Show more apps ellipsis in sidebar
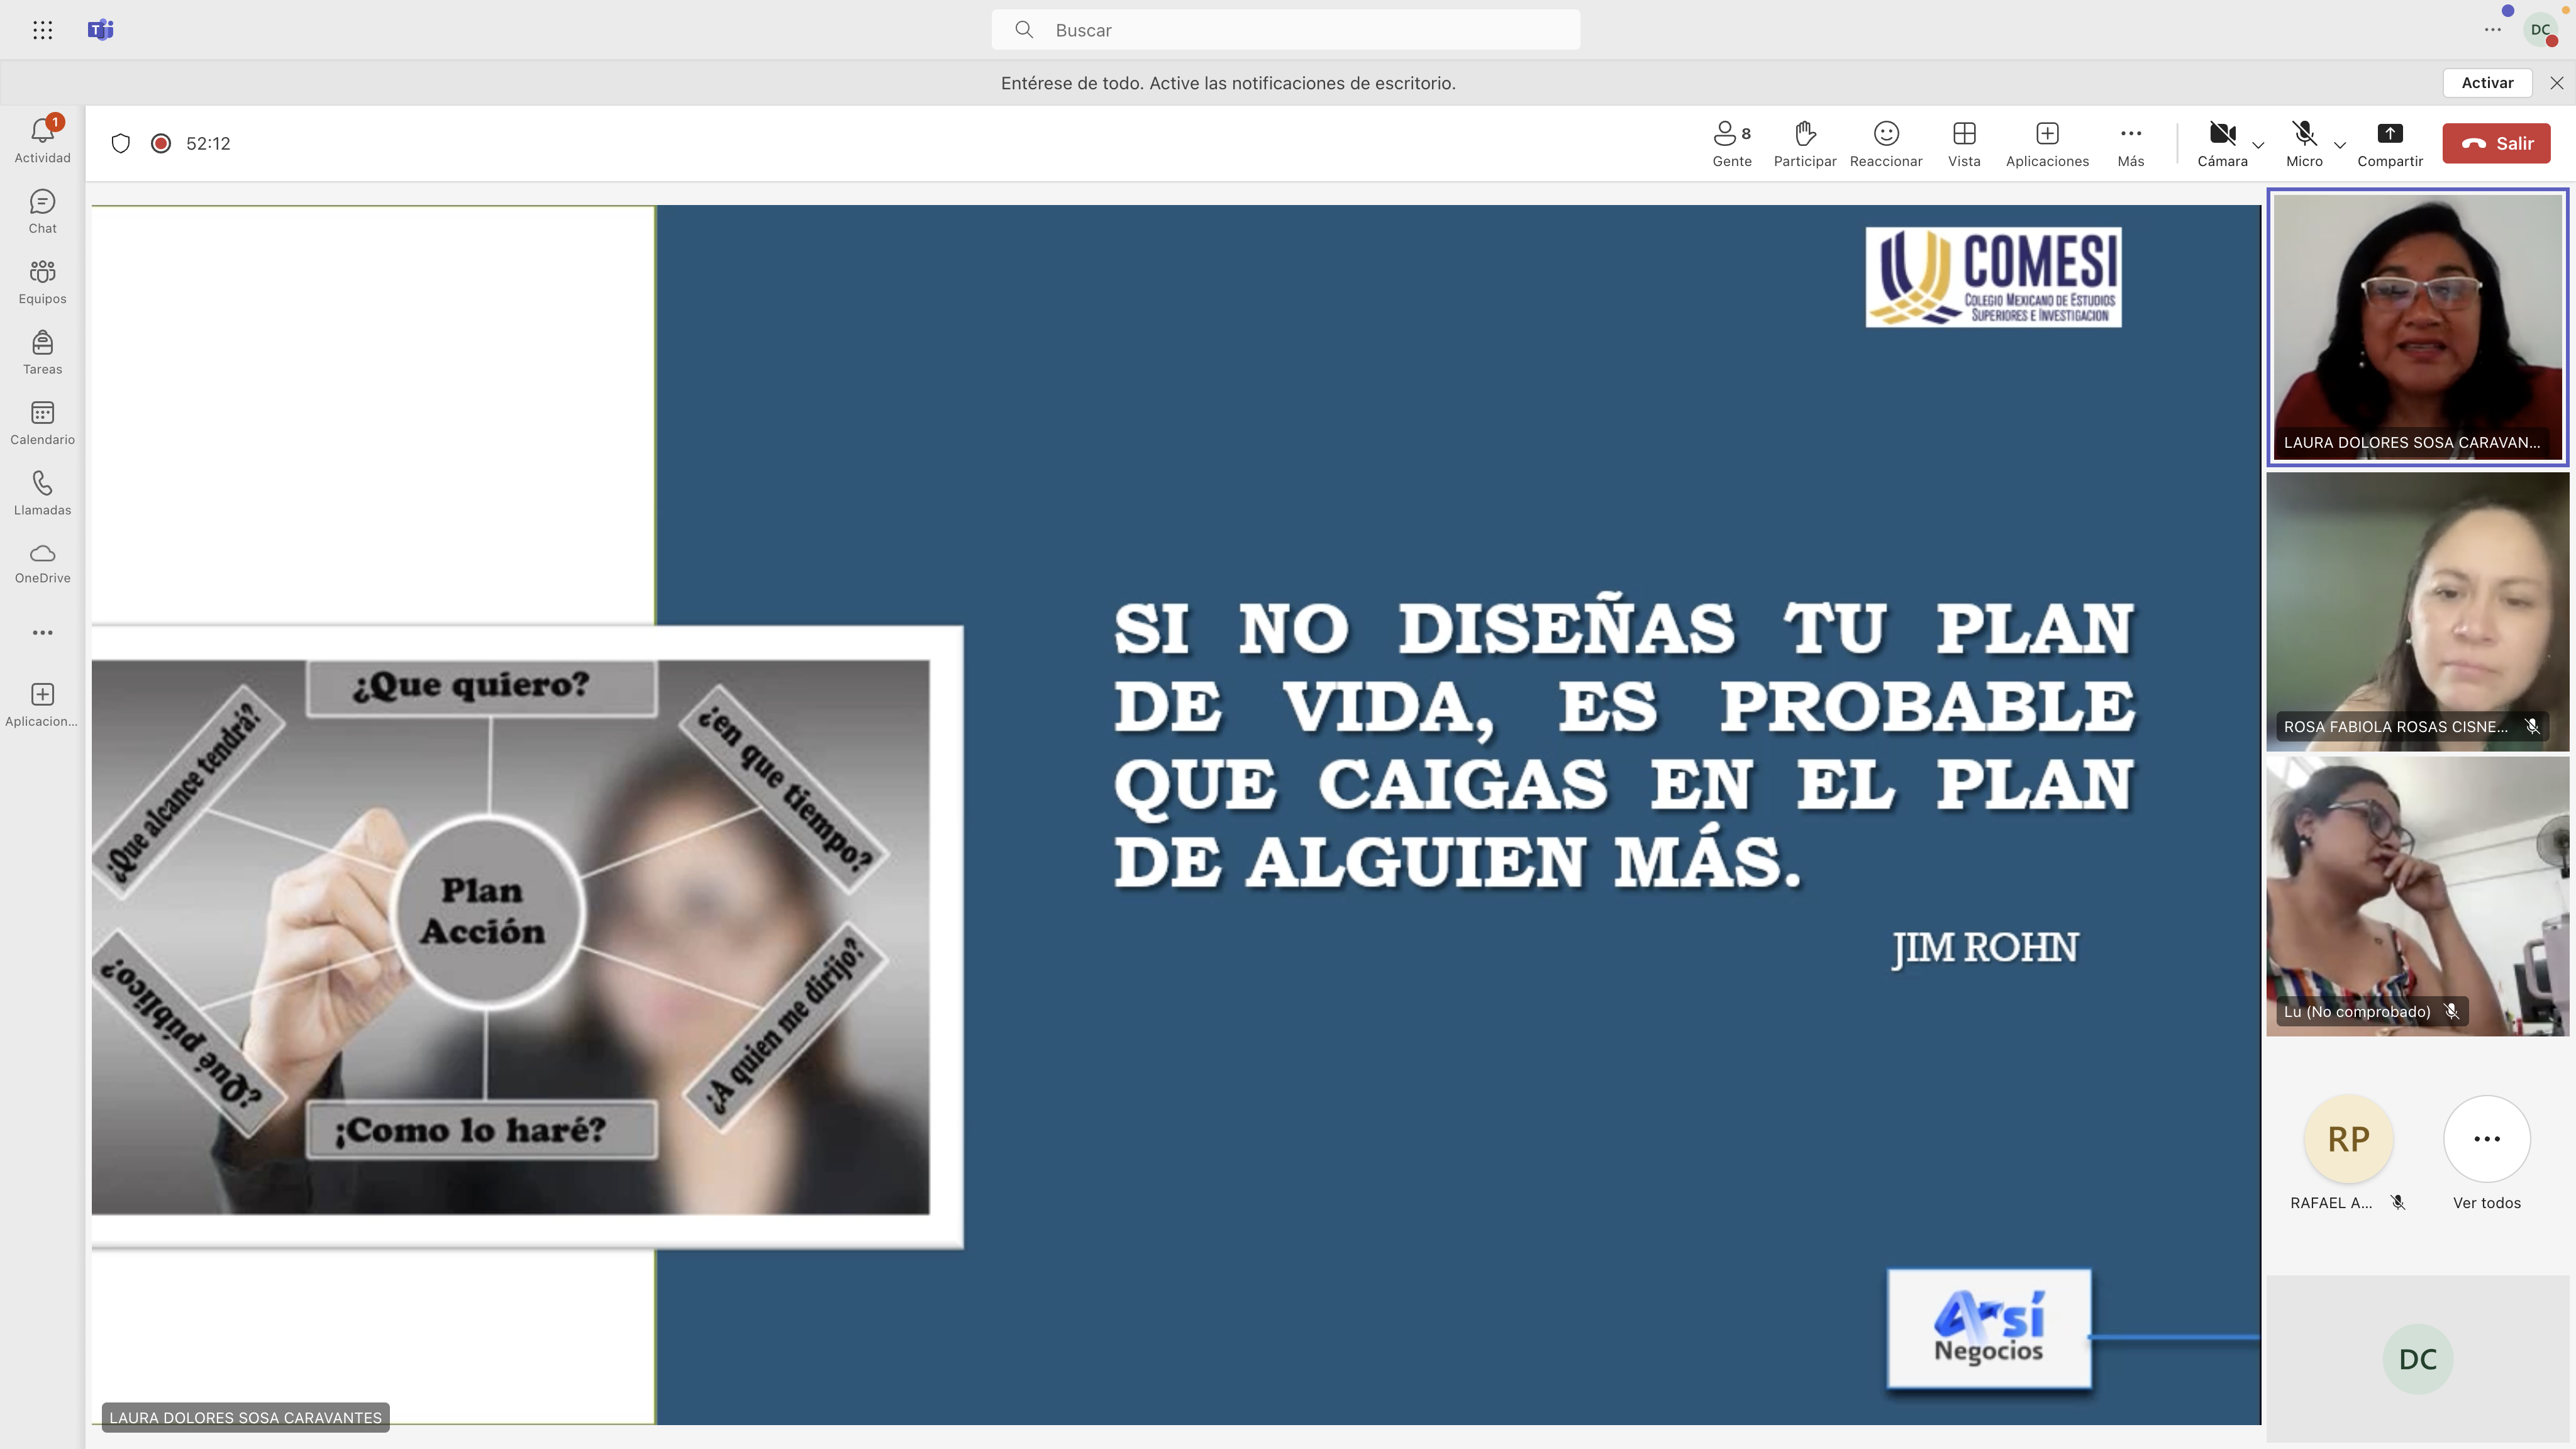 42,632
